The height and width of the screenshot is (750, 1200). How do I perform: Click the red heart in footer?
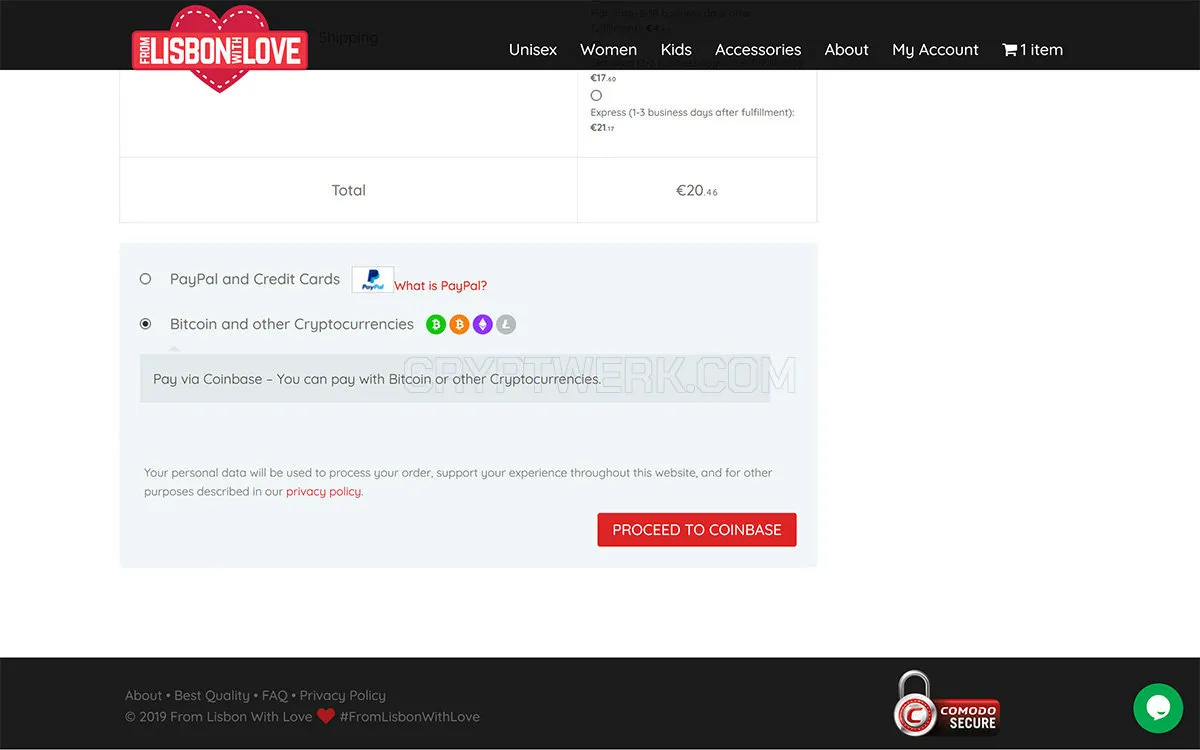326,716
